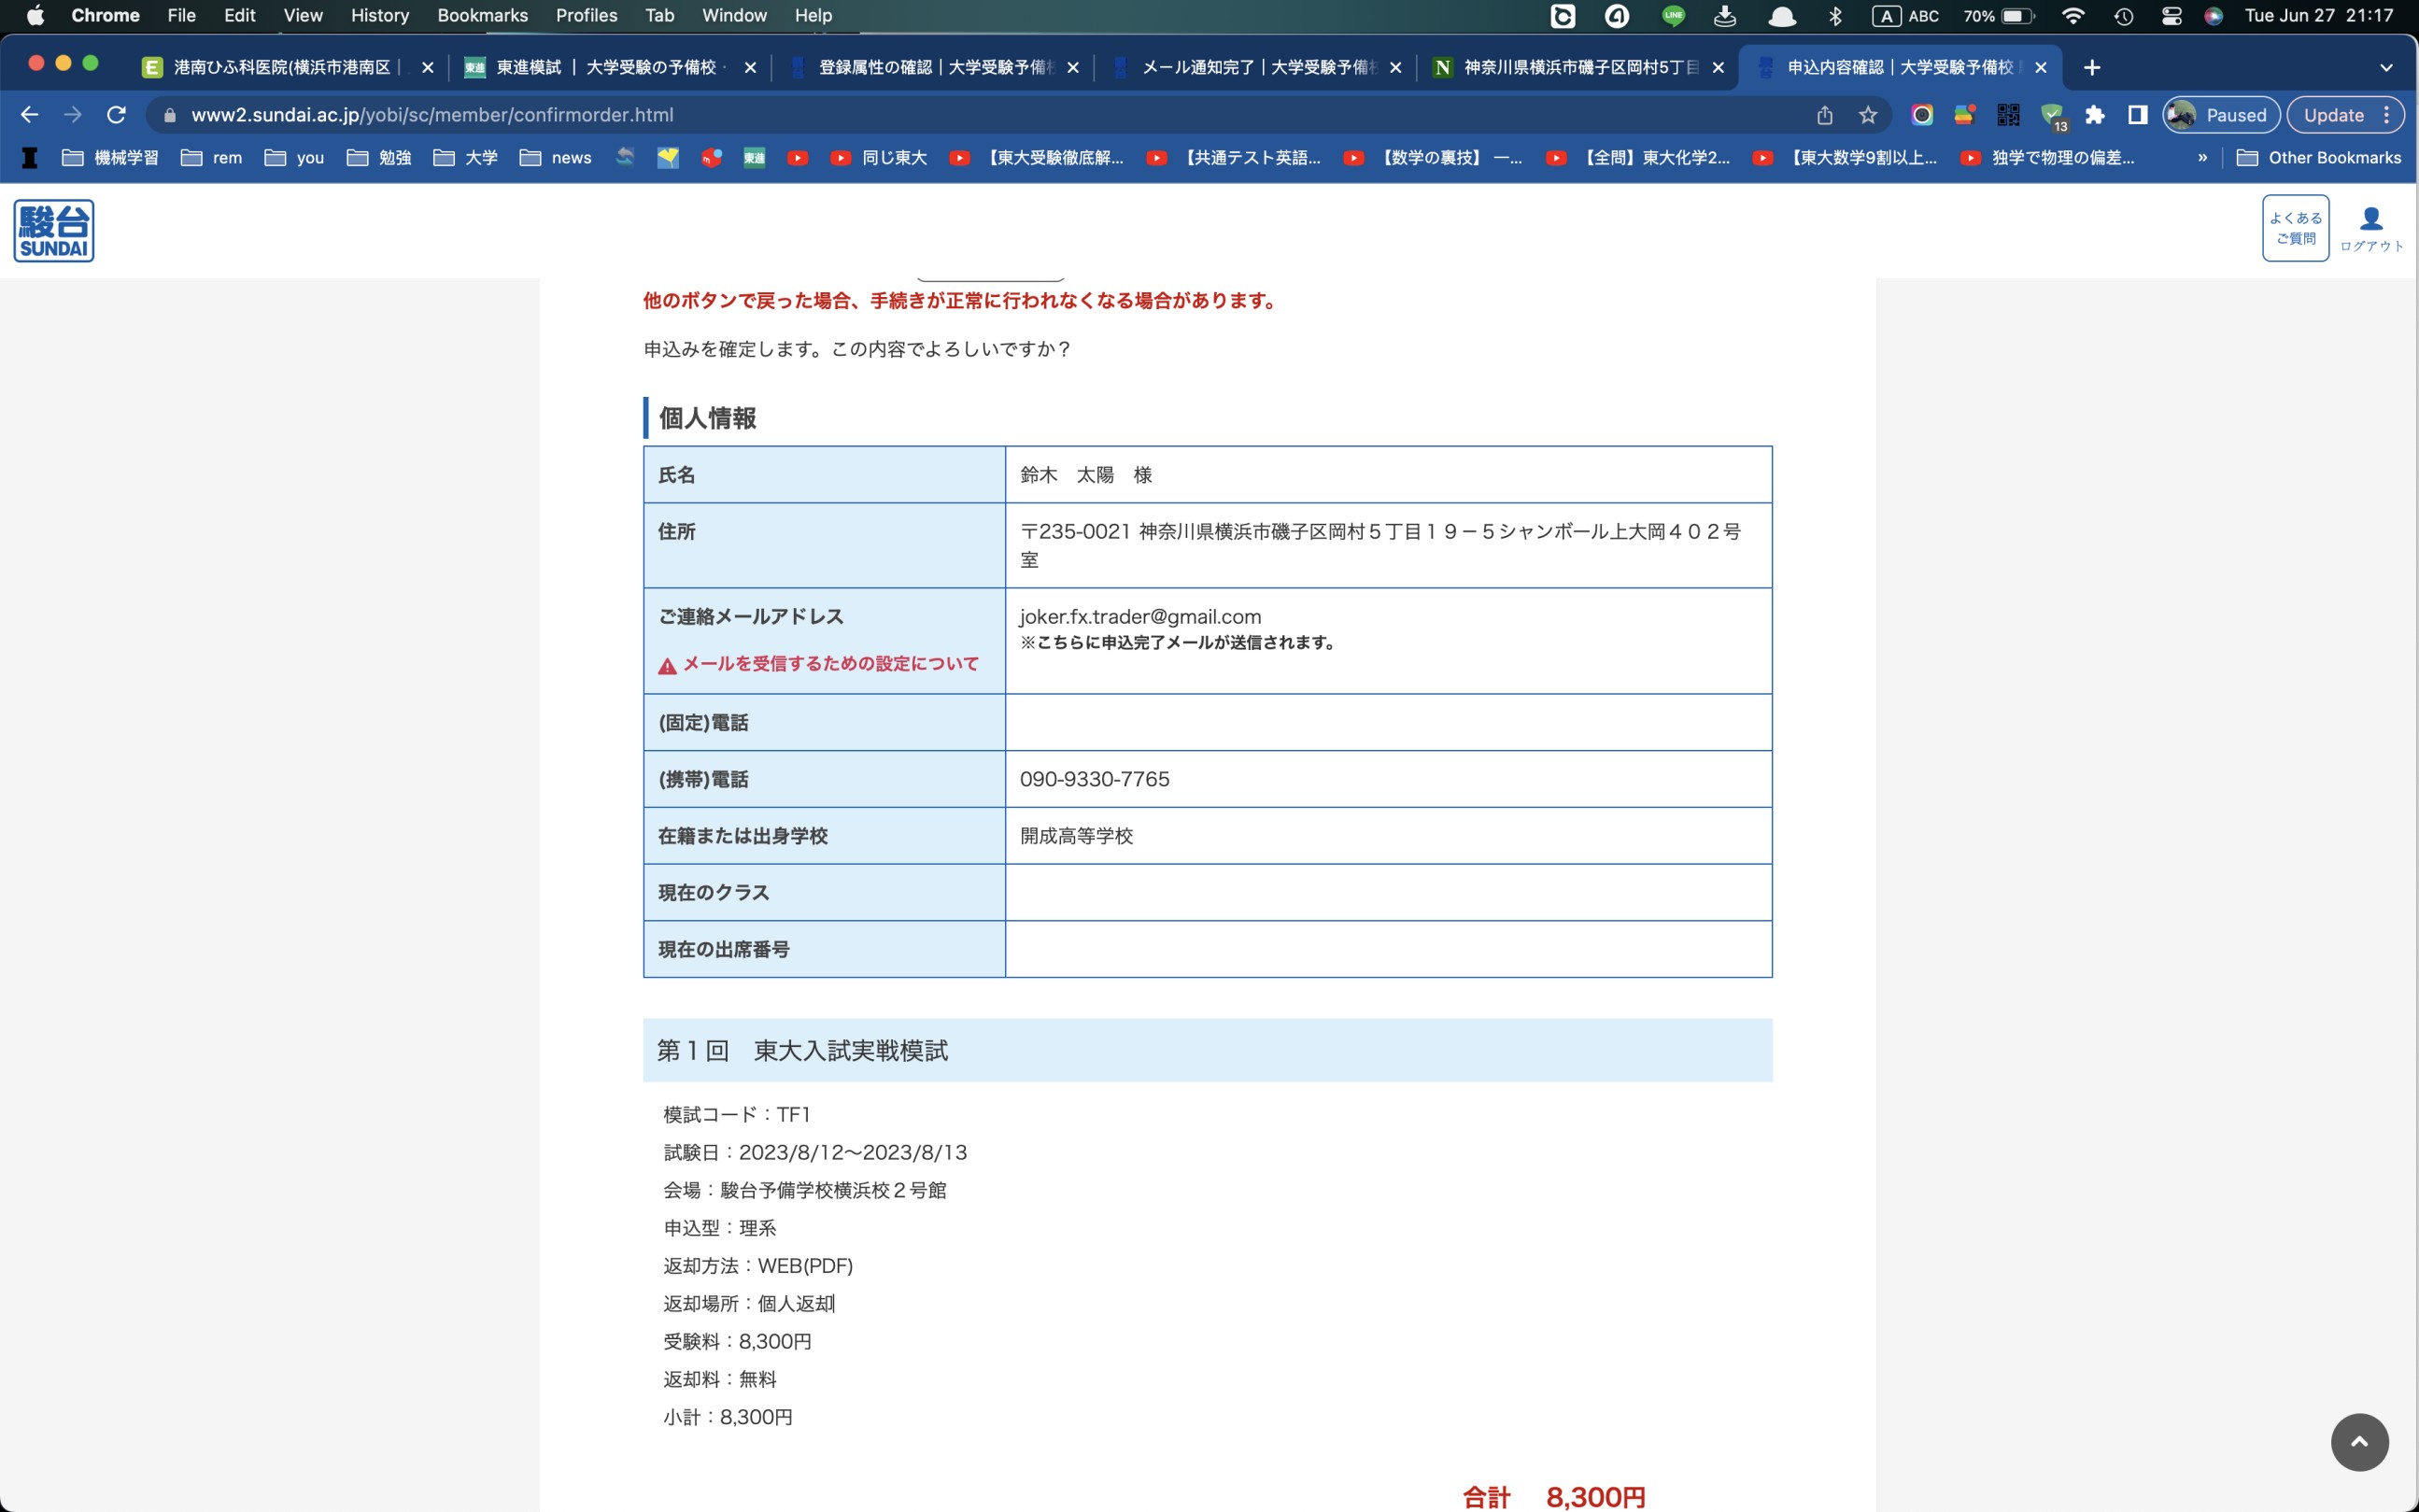Open the Apple menu
The height and width of the screenshot is (1512, 2419).
(35, 15)
